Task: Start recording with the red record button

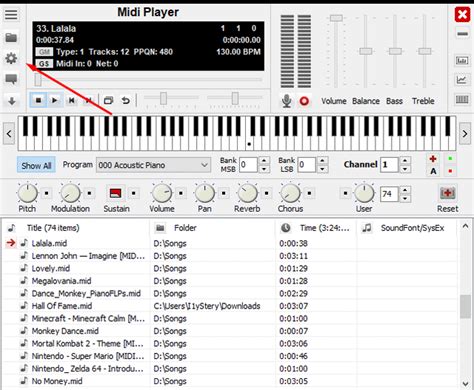Action: [x=304, y=101]
